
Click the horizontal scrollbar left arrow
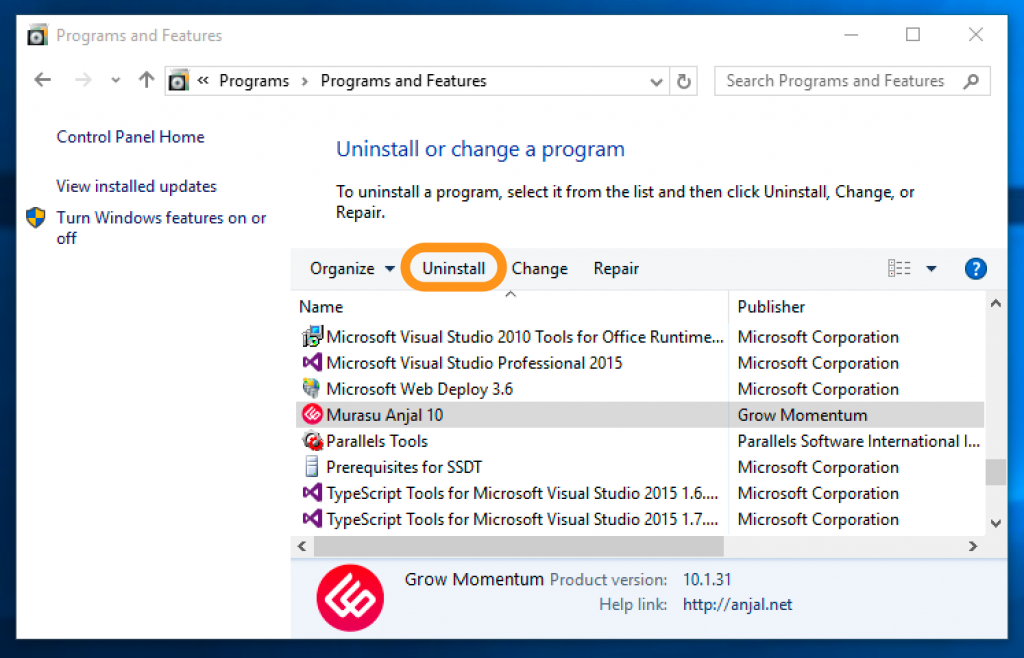[302, 546]
